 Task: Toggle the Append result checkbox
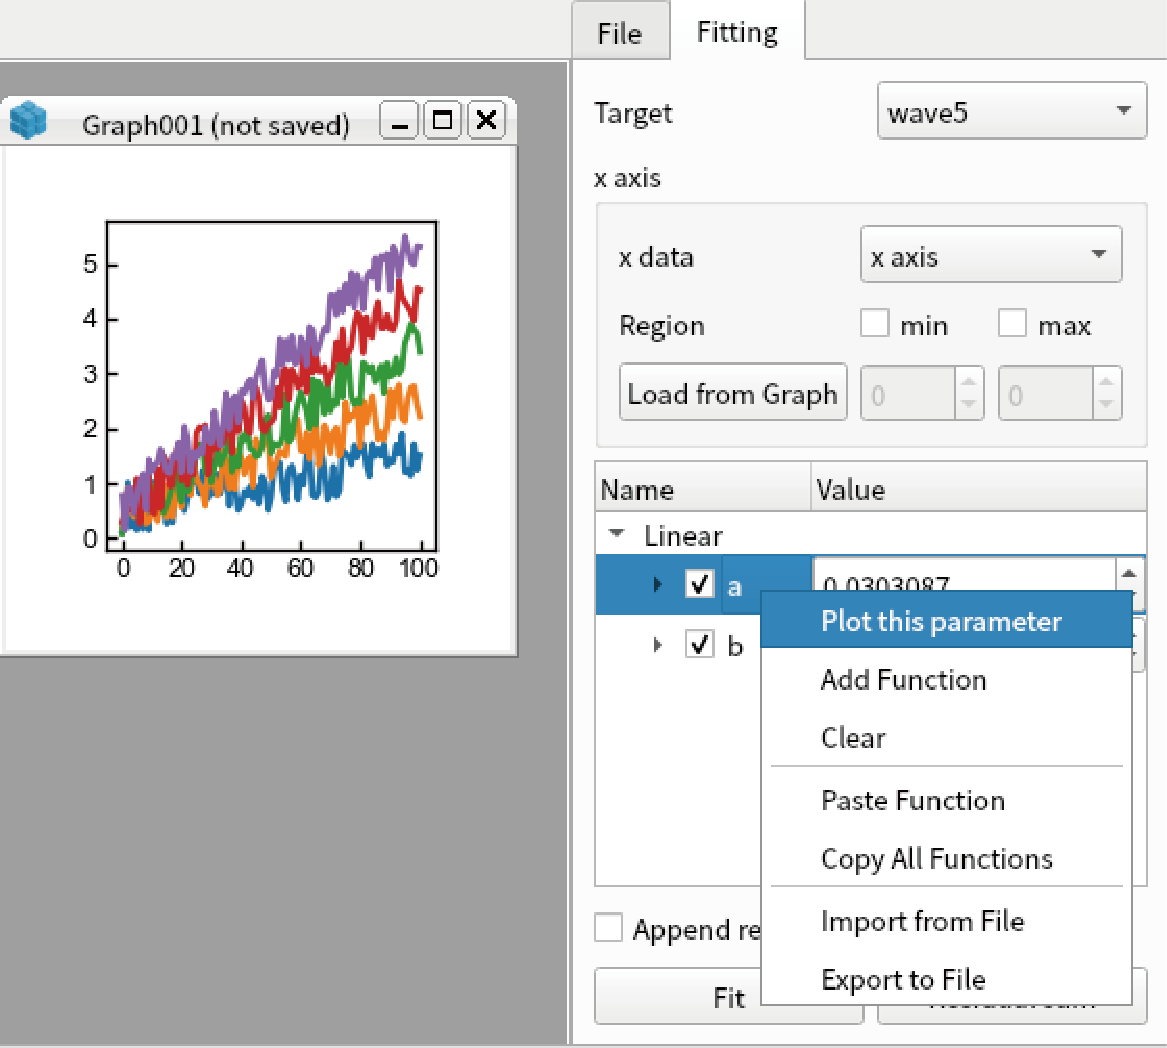(x=608, y=928)
